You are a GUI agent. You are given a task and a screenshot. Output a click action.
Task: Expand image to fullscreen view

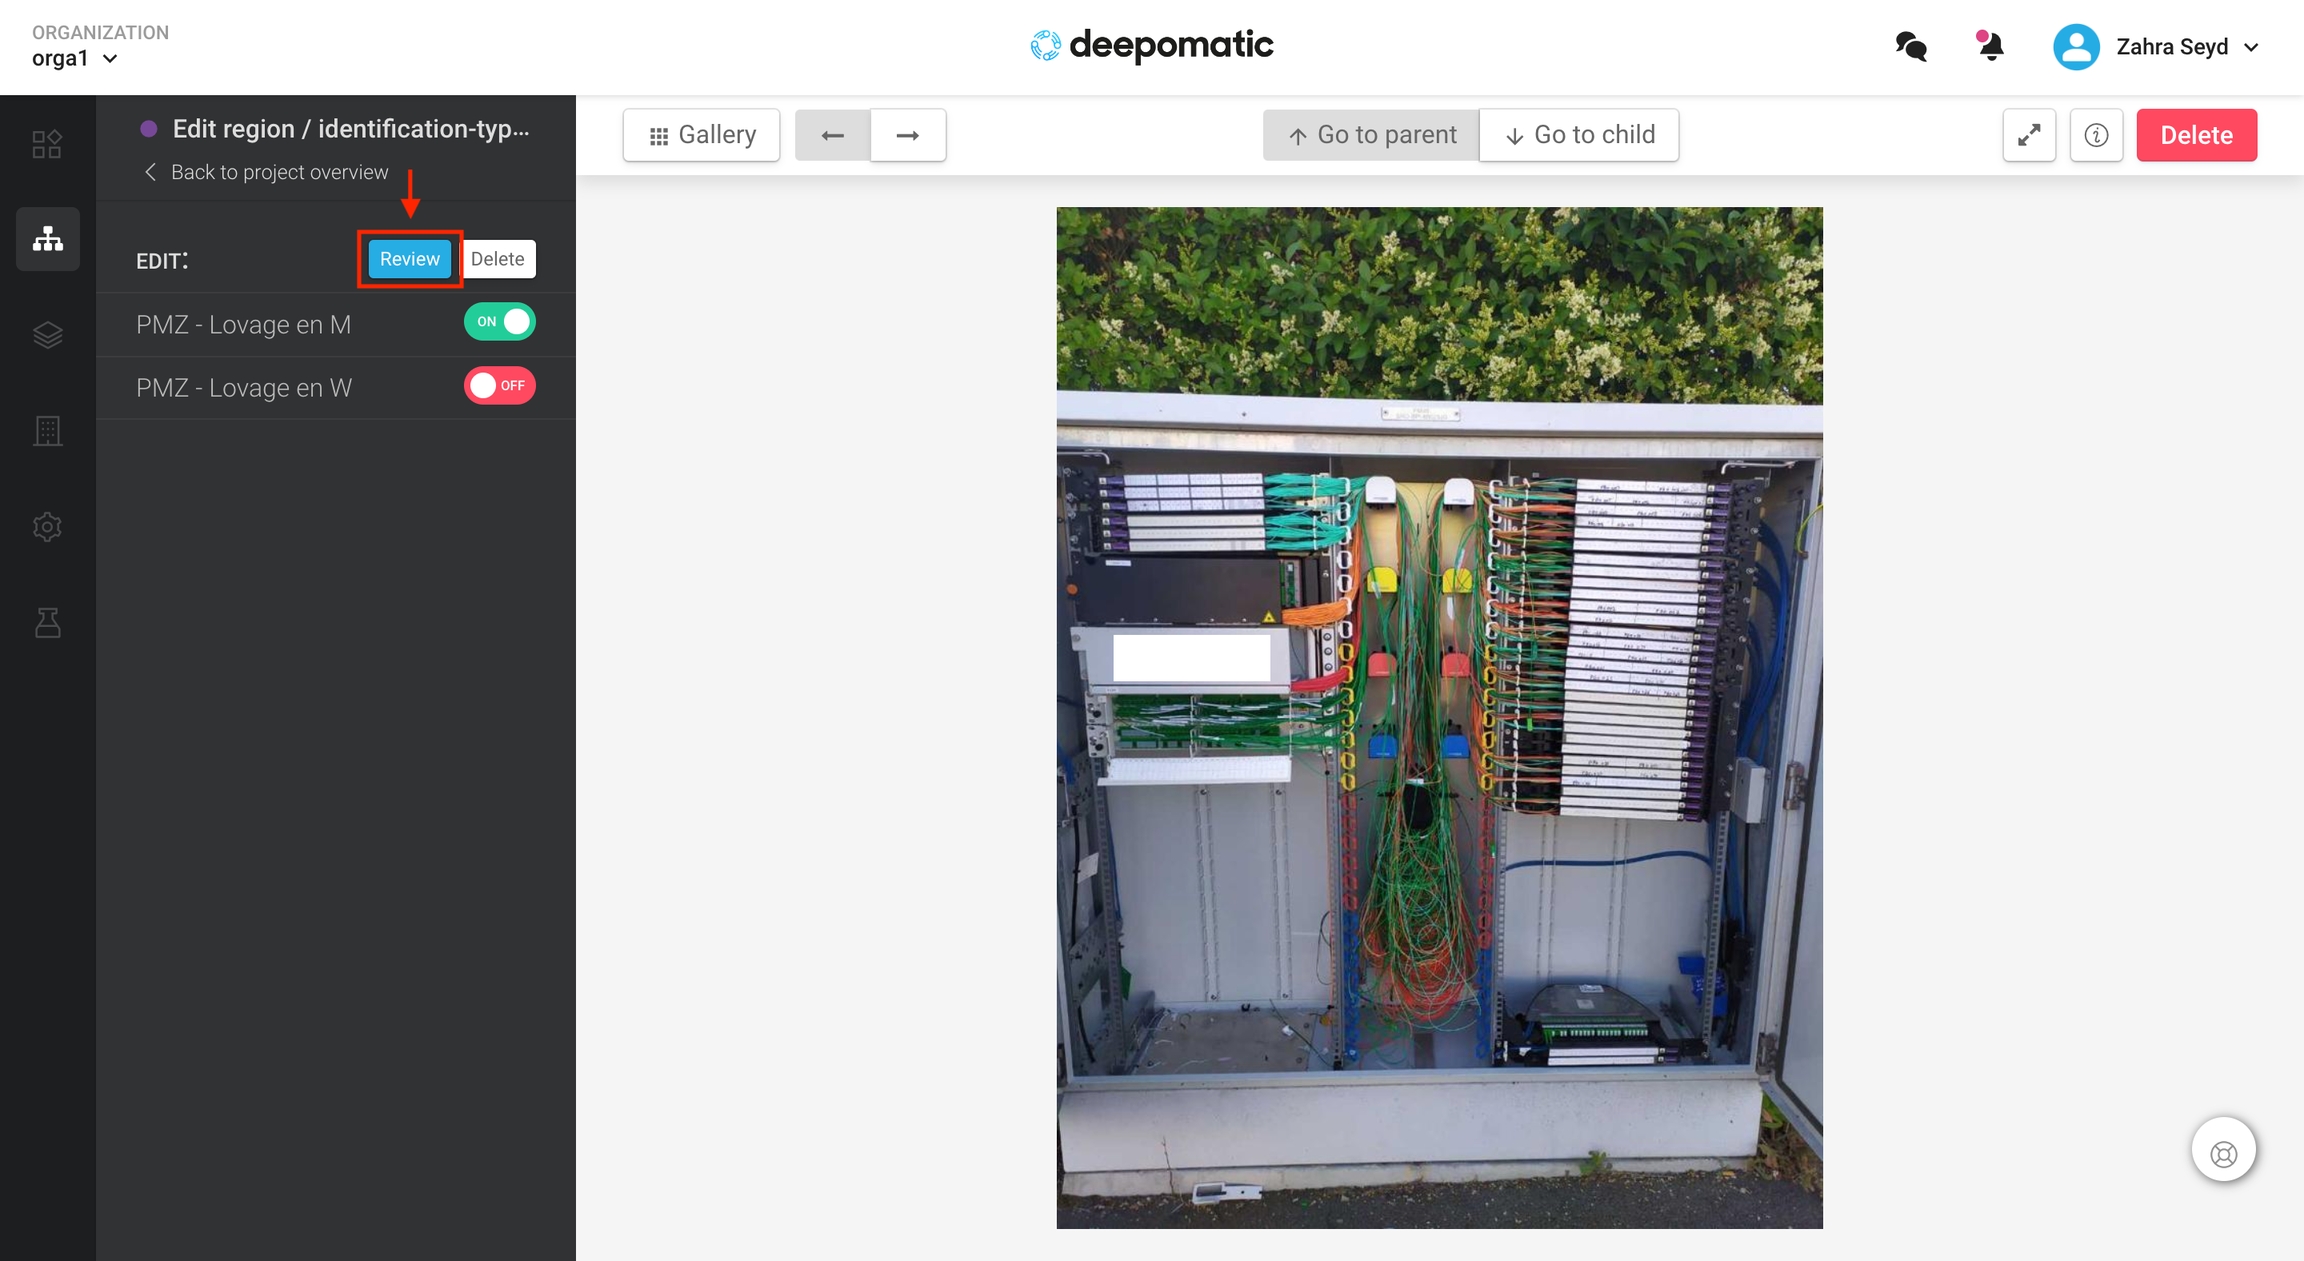tap(2029, 135)
